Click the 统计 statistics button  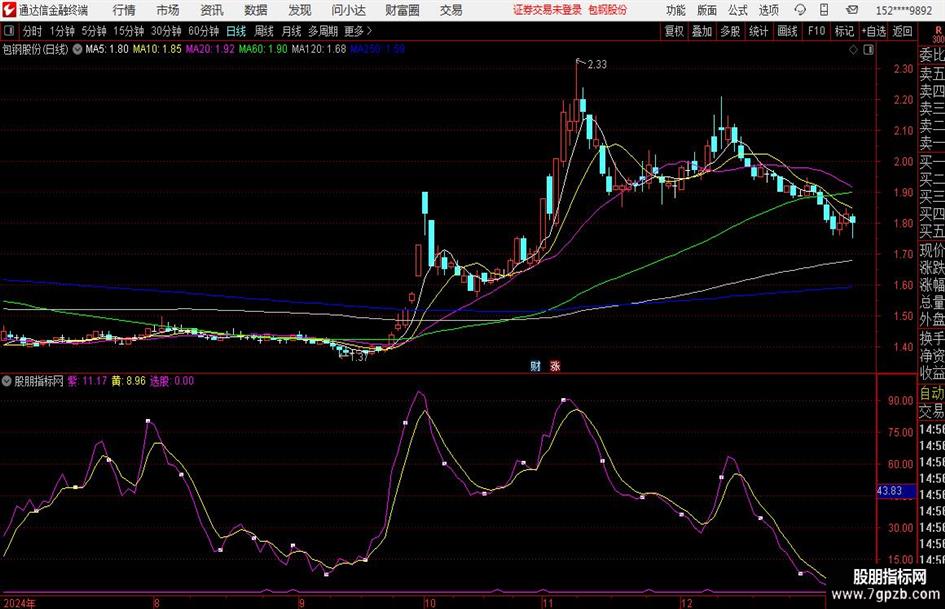[x=759, y=31]
